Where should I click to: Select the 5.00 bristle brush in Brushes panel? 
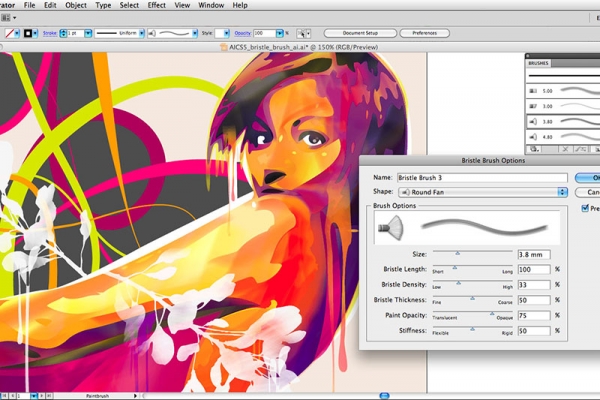563,91
